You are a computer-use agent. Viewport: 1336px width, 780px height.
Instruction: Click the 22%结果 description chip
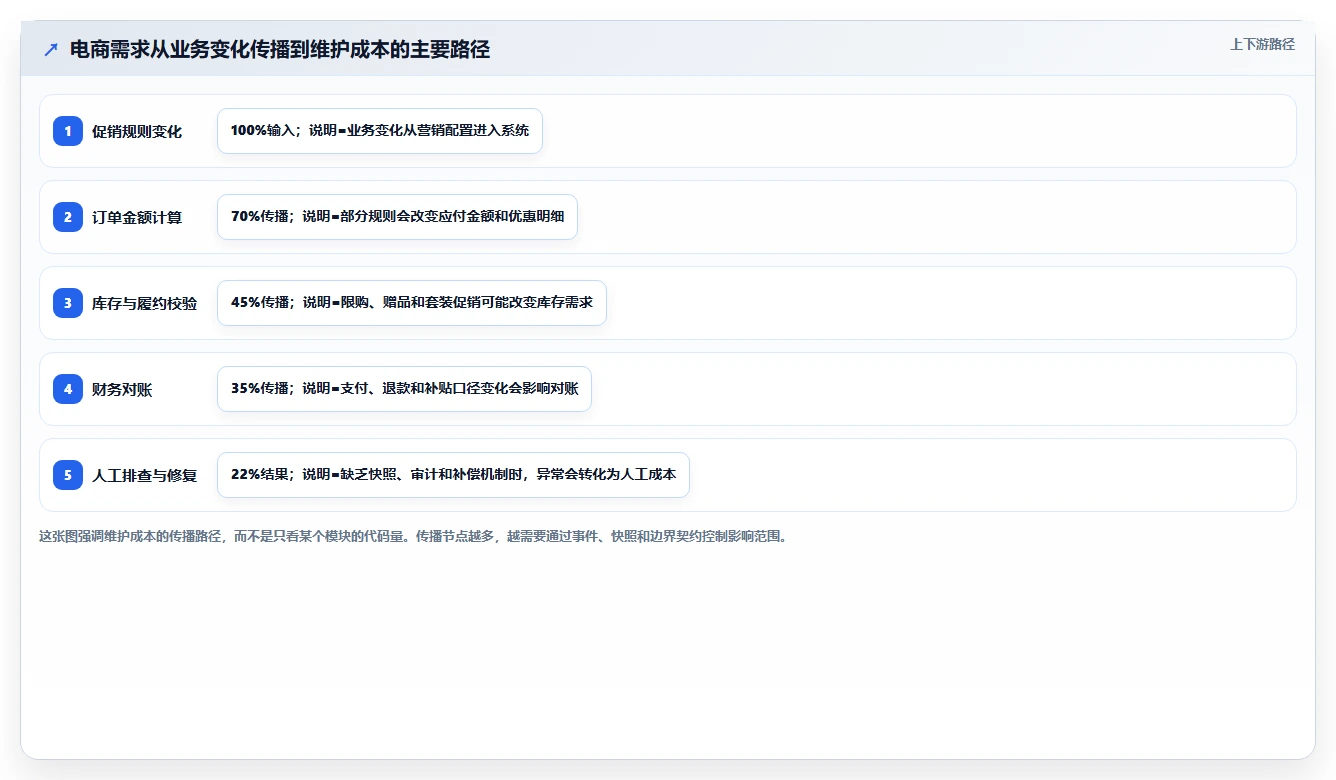click(x=453, y=475)
